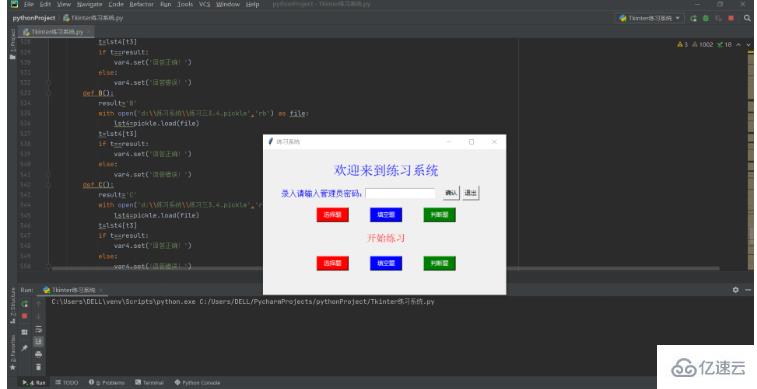Close the Tkinter练习系统.py editor tab

[89, 32]
